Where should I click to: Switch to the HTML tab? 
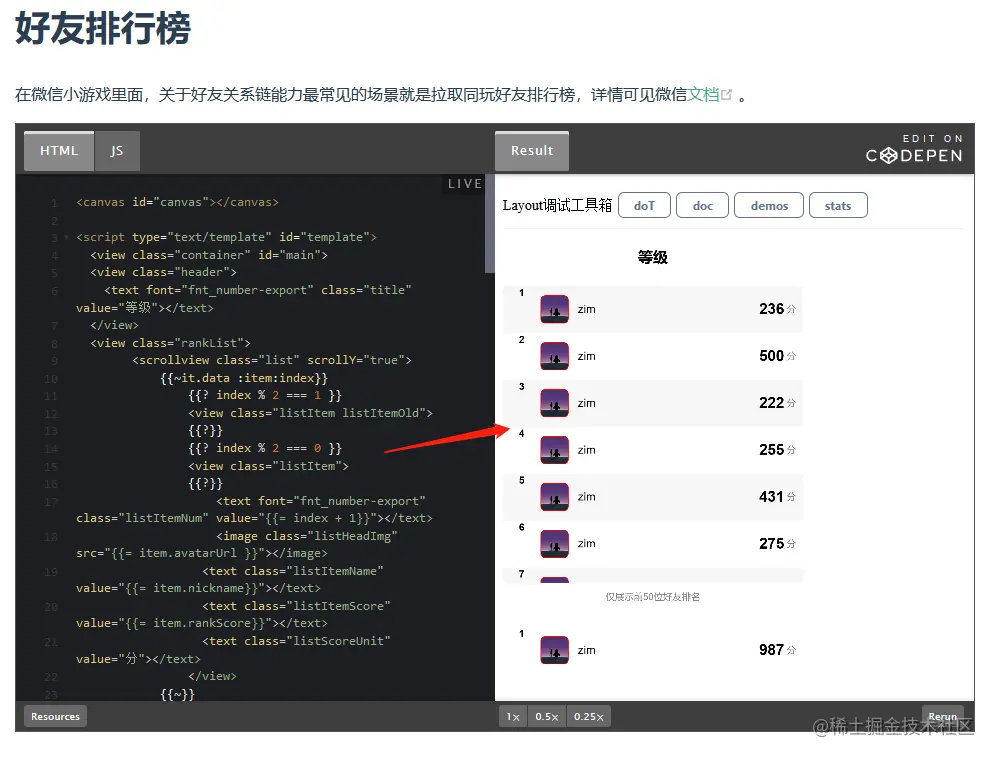tap(57, 150)
